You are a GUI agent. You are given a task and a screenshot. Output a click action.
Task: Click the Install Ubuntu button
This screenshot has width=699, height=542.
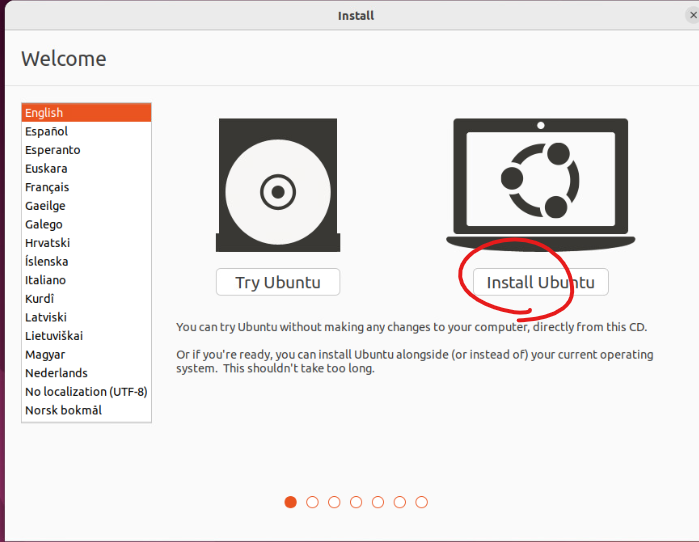click(x=540, y=282)
